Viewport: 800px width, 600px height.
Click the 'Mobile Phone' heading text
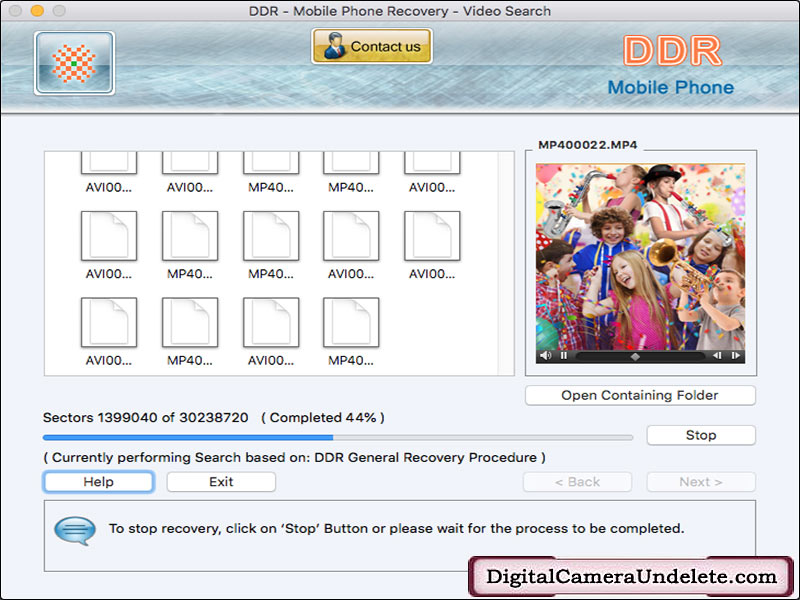[671, 87]
